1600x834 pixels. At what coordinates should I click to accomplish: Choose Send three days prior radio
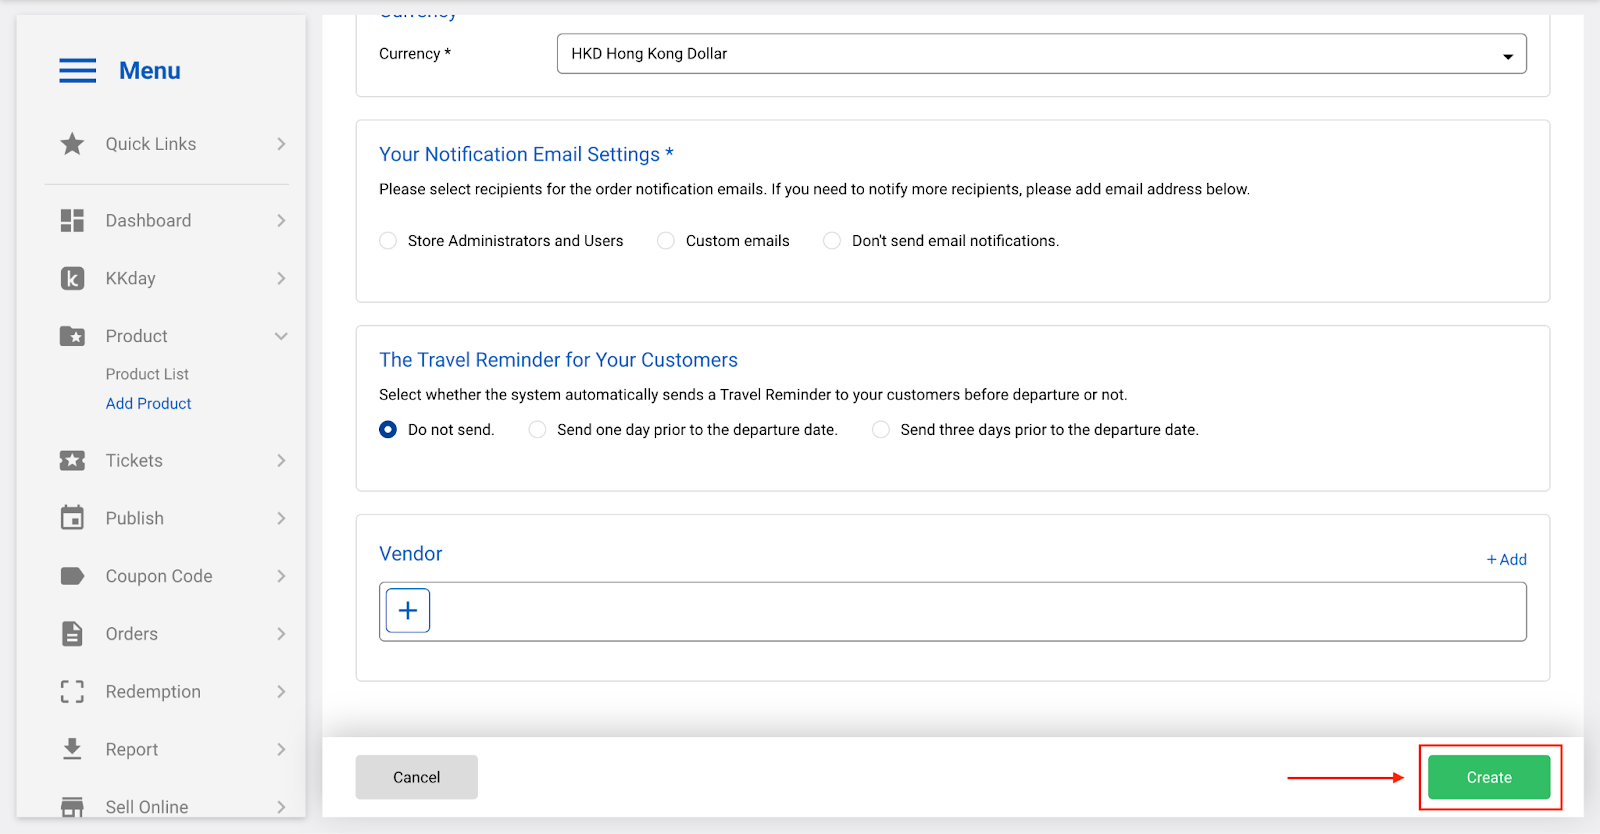pyautogui.click(x=881, y=430)
